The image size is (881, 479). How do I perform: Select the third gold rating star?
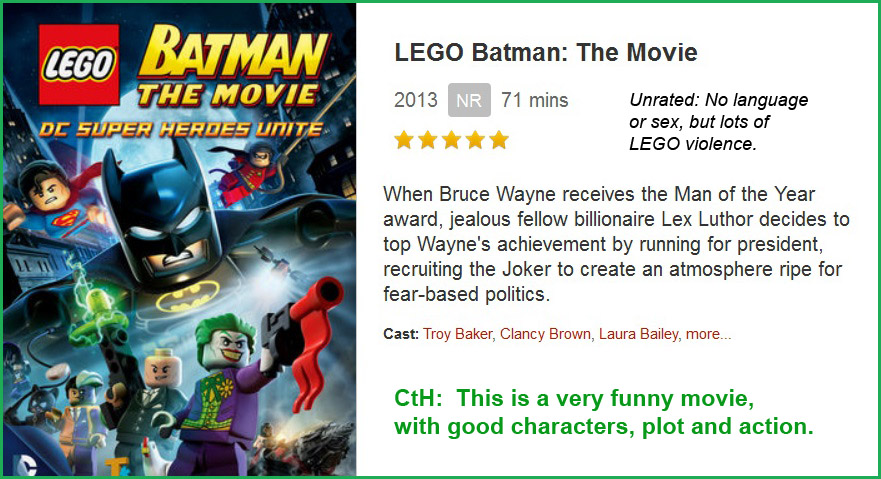click(x=452, y=140)
